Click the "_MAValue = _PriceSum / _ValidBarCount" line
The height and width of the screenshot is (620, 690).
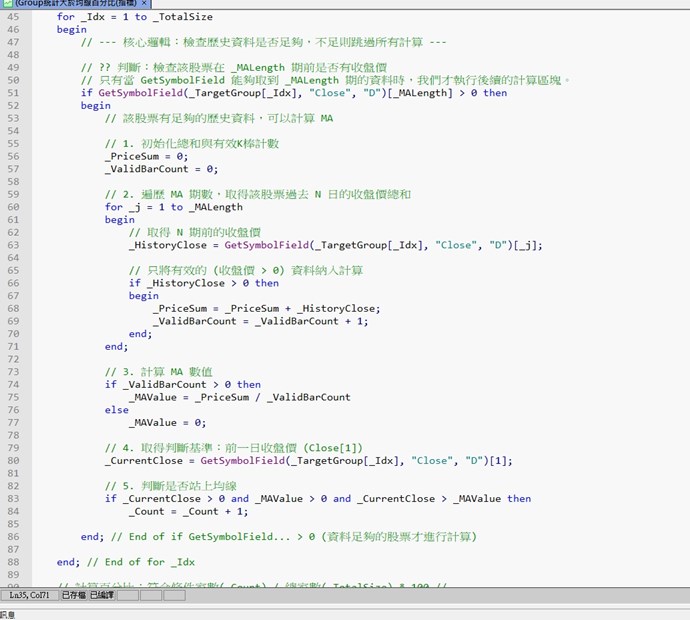tap(240, 397)
